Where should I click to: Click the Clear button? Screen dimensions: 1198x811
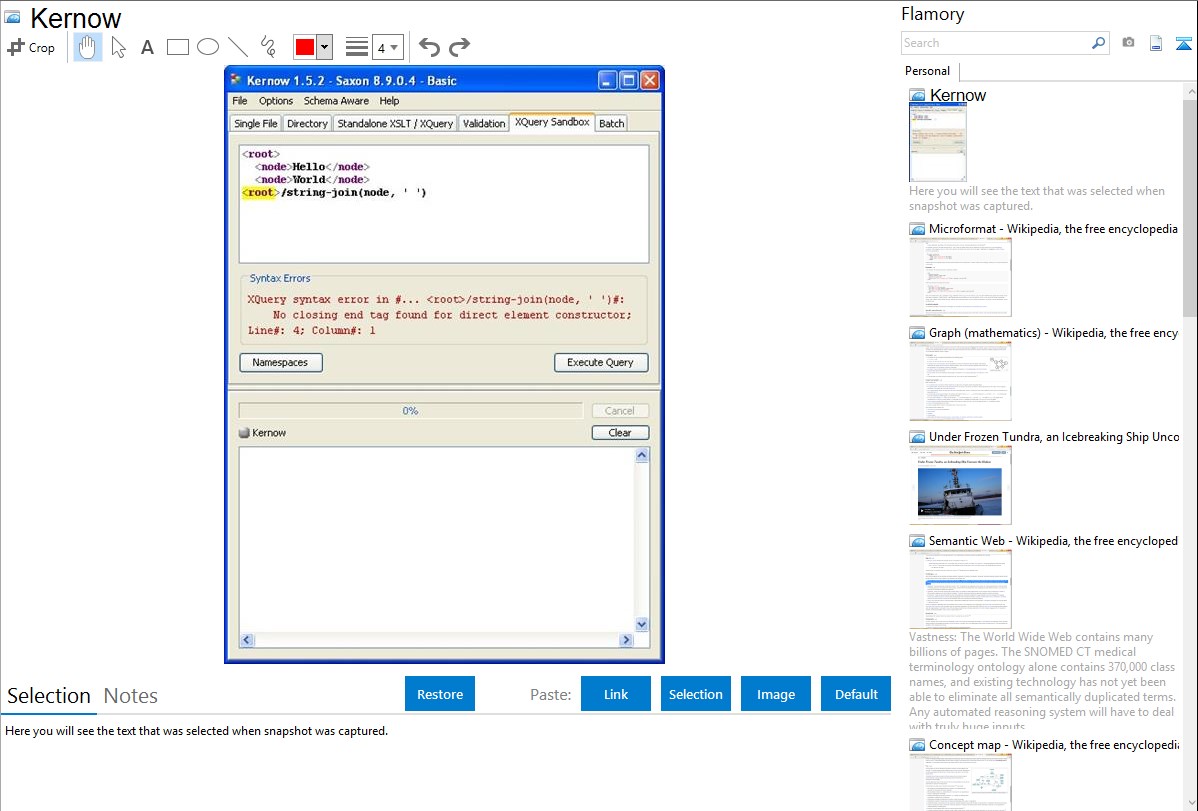pyautogui.click(x=620, y=433)
